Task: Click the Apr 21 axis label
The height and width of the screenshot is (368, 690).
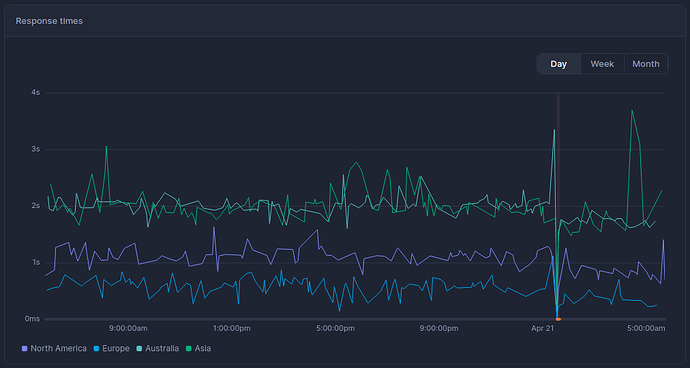Action: click(542, 328)
